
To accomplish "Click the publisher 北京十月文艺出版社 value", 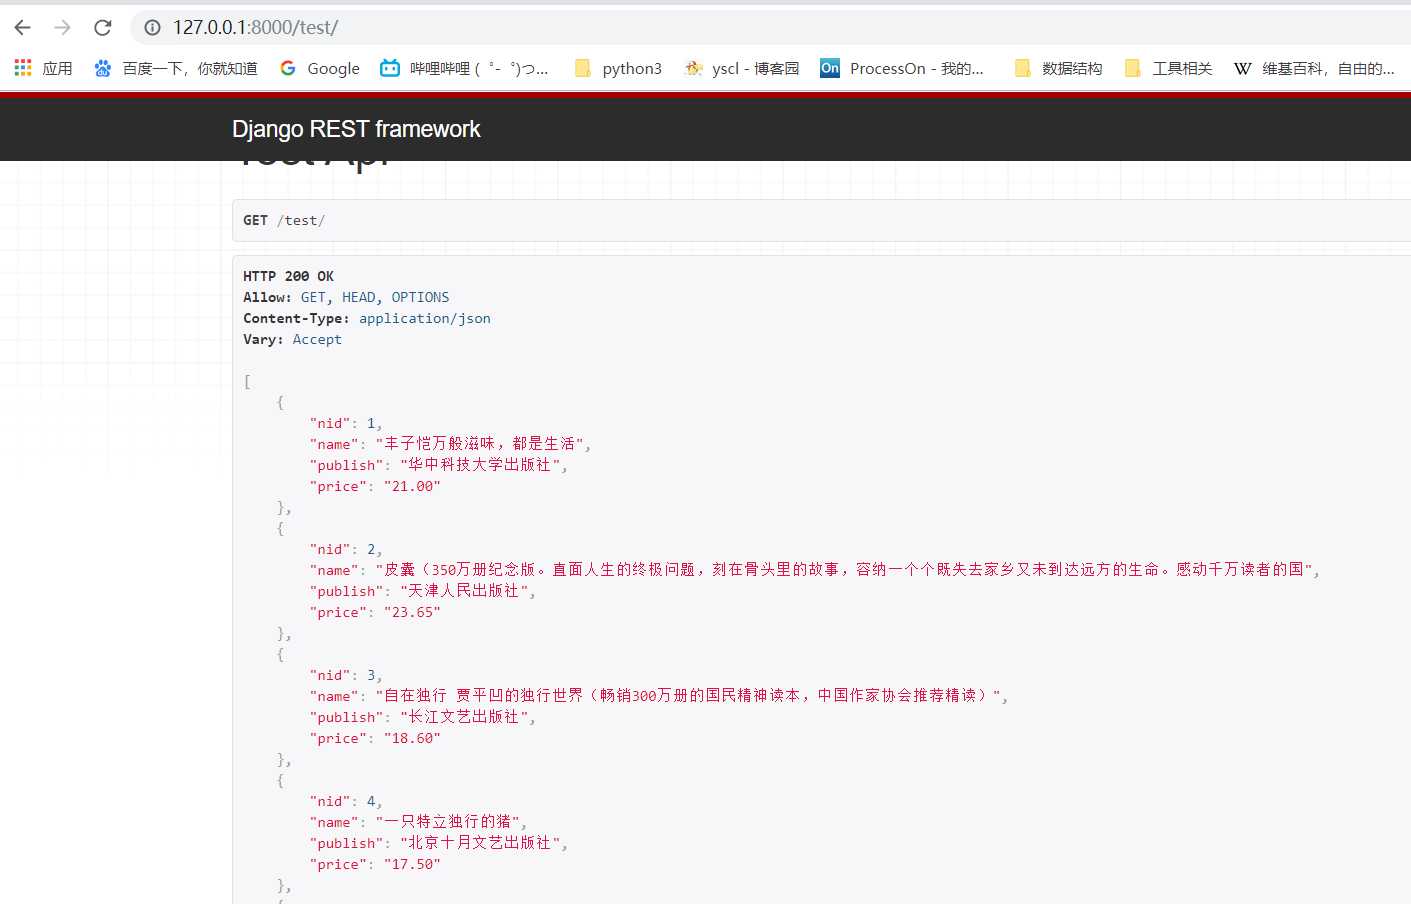I will point(480,843).
